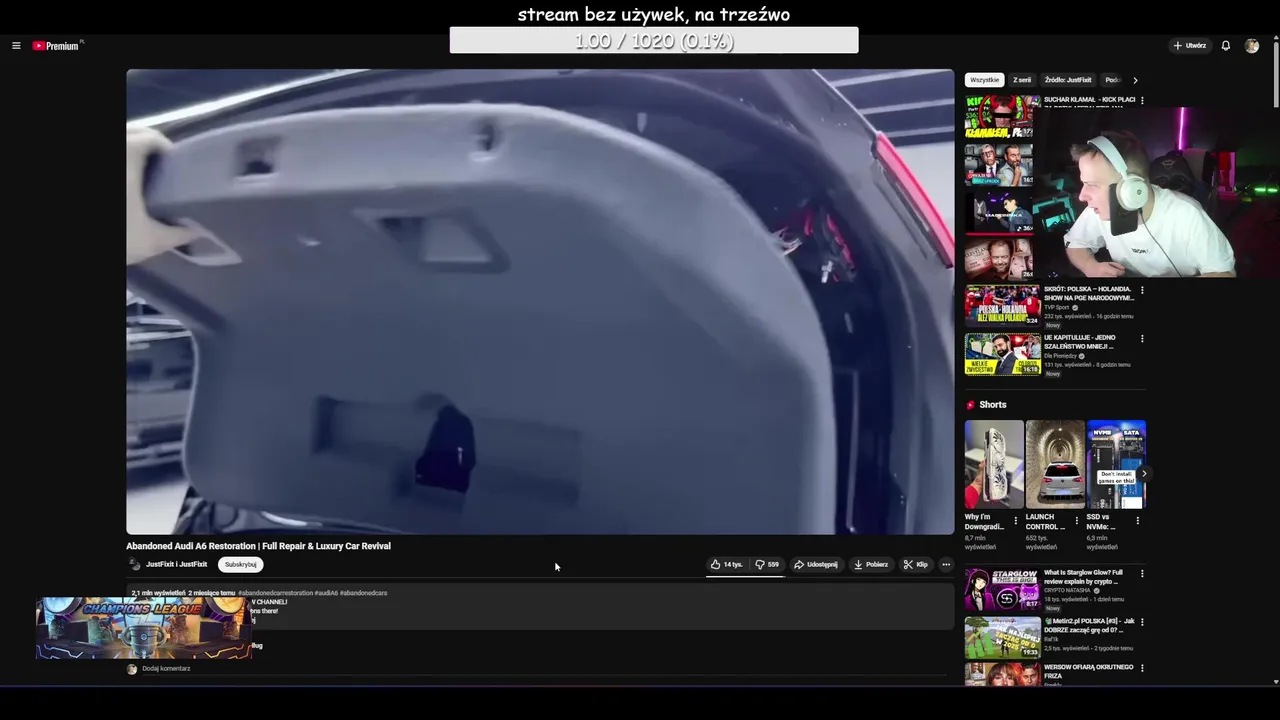Click the Audi A6 video player
This screenshot has height=720, width=1280.
point(540,302)
